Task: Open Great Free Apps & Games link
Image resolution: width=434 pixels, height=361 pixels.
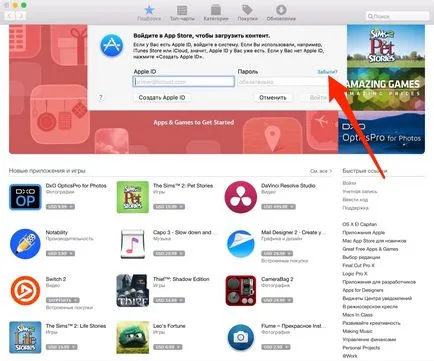Action: pyautogui.click(x=370, y=249)
